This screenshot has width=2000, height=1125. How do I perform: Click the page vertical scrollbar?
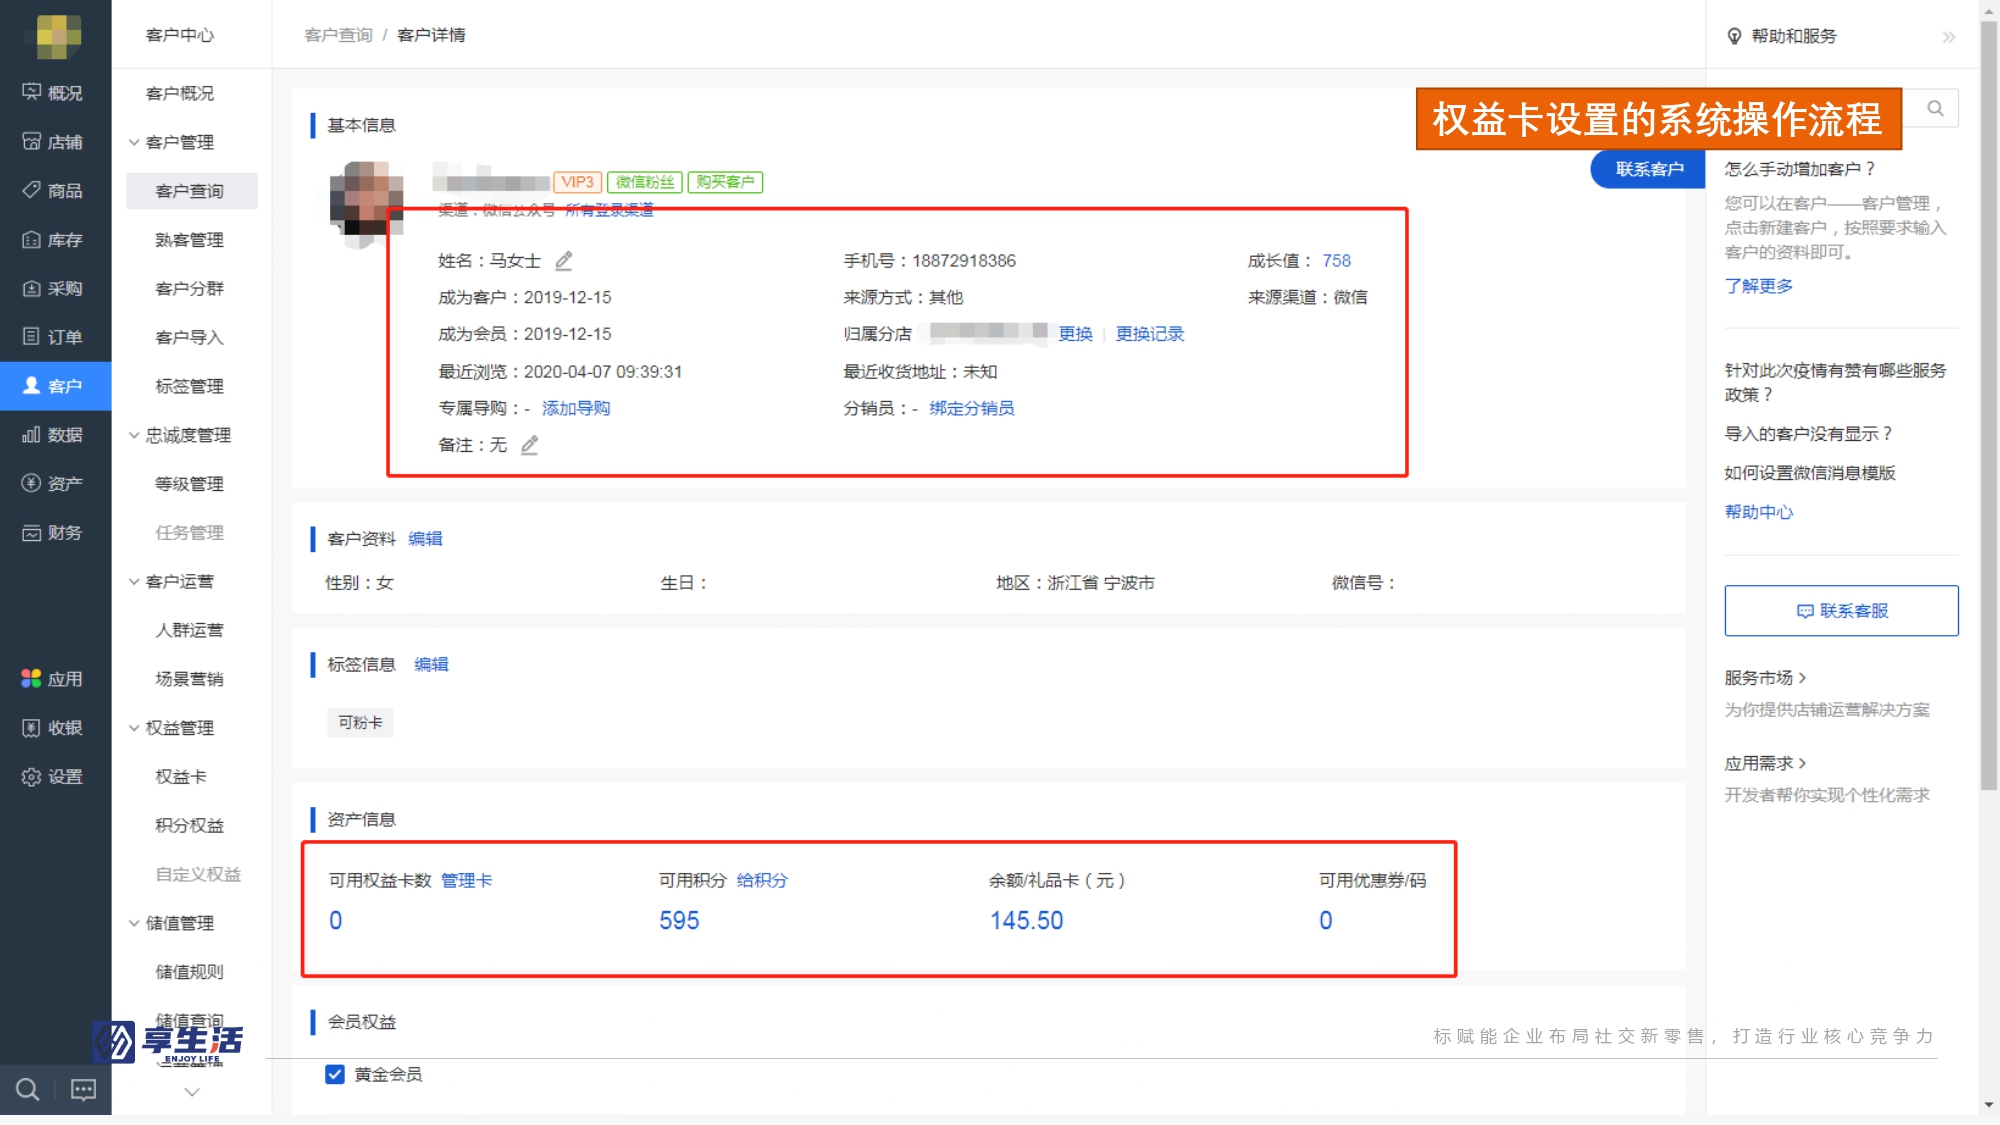[1989, 405]
